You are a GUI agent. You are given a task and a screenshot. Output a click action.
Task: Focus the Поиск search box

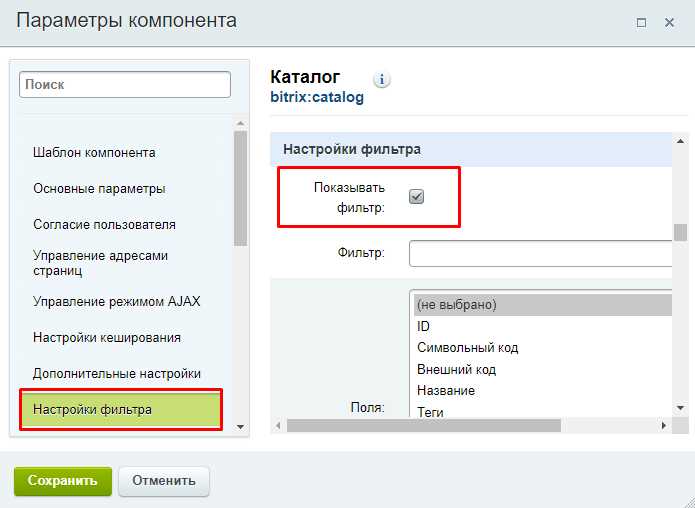point(125,84)
